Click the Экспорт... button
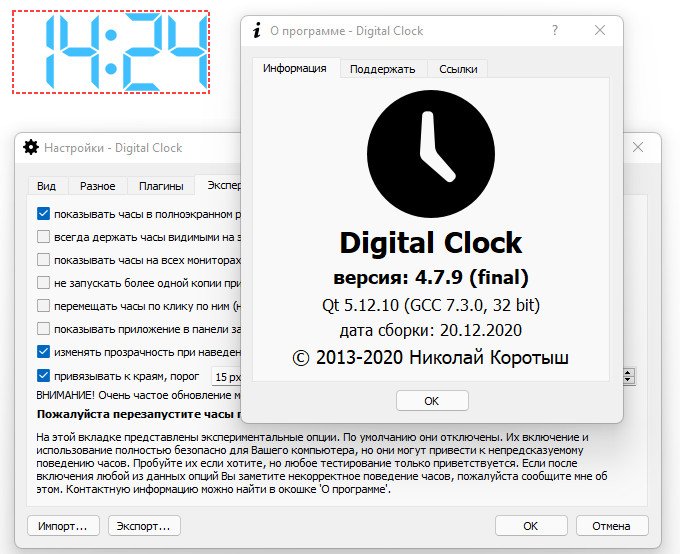Screen dimensions: 680x554 144,526
